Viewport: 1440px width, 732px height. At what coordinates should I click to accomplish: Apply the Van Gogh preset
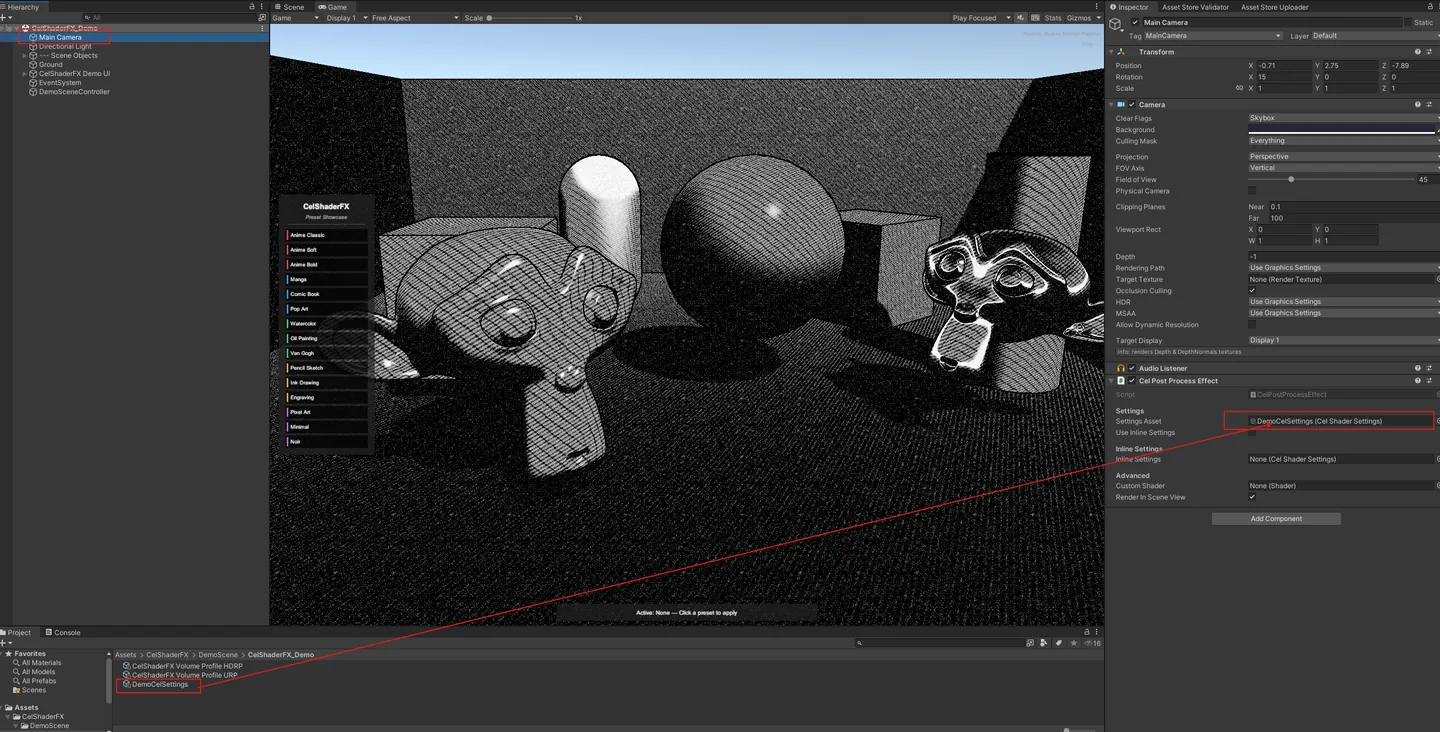click(x=327, y=353)
